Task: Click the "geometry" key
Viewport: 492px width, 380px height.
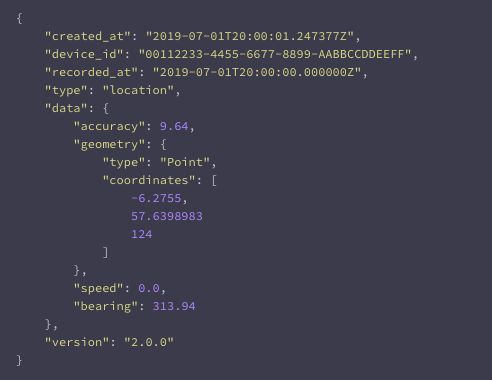Action: coord(109,144)
